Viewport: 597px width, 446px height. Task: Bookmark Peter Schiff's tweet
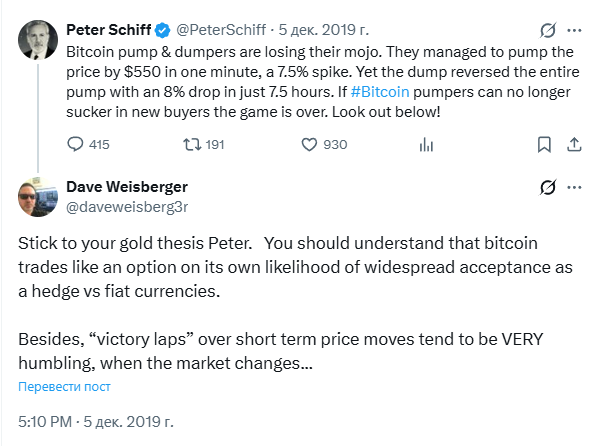pos(544,145)
